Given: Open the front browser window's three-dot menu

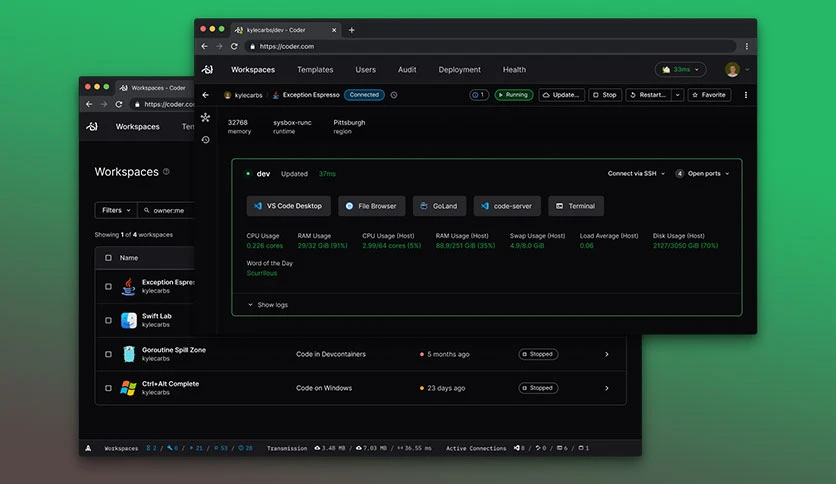Looking at the screenshot, I should [746, 46].
